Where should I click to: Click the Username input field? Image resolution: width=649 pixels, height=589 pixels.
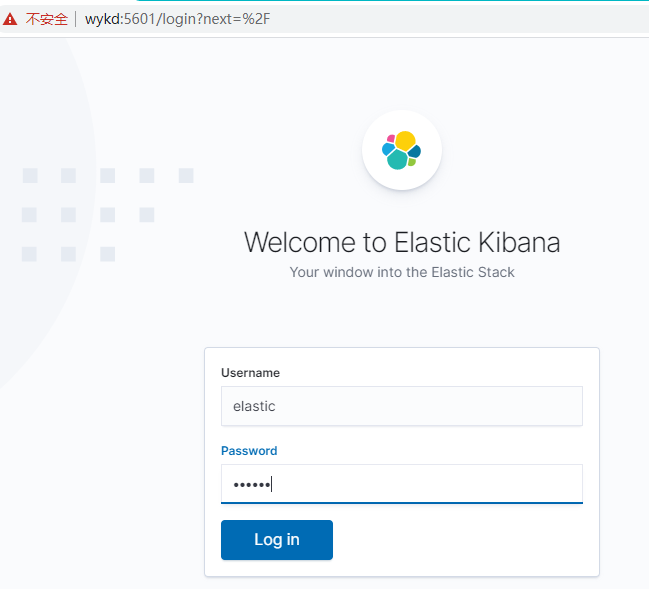(x=401, y=406)
